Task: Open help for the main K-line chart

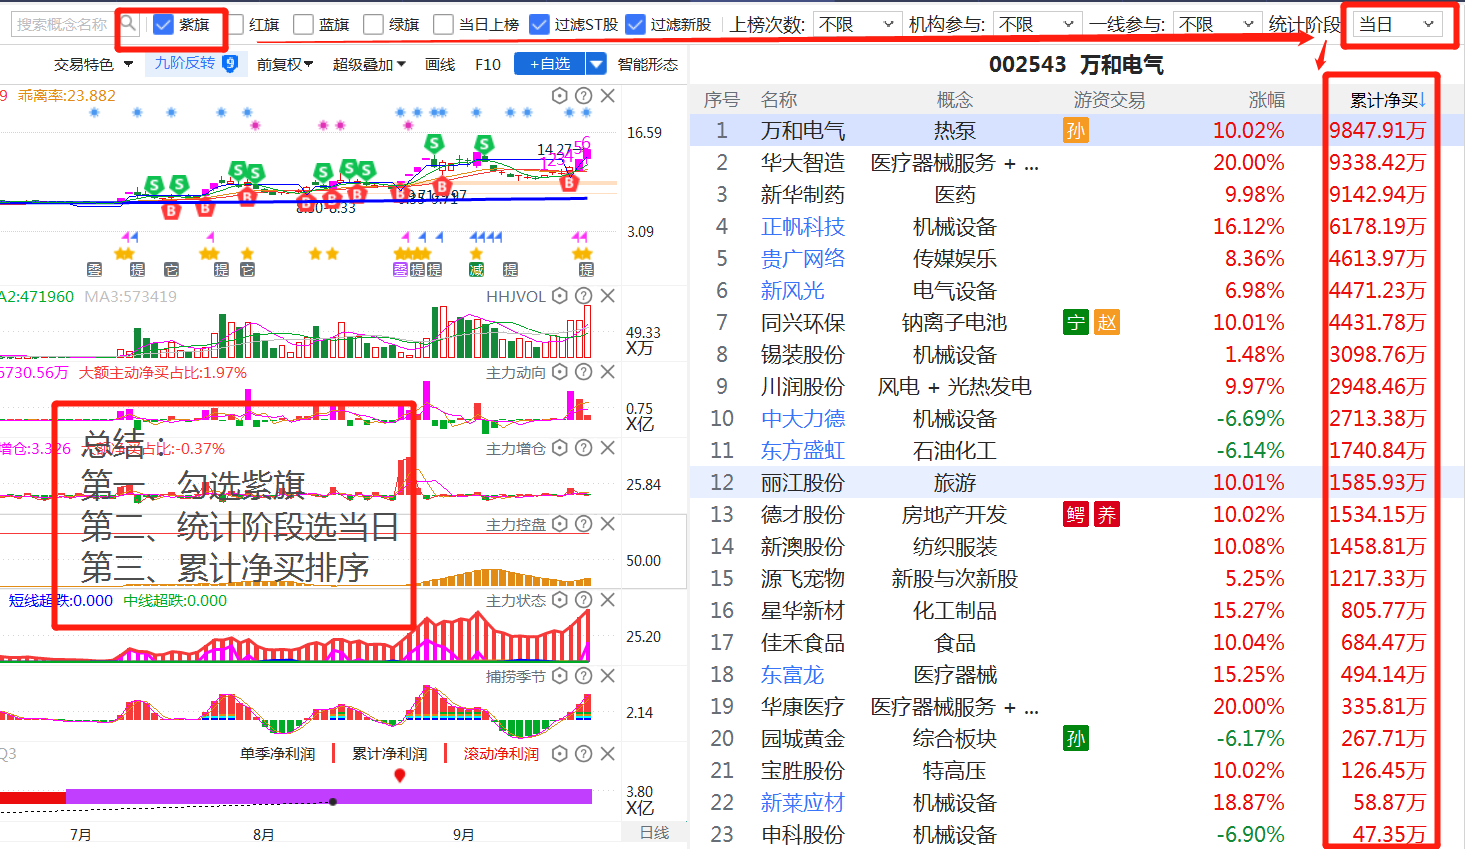Action: coord(584,96)
